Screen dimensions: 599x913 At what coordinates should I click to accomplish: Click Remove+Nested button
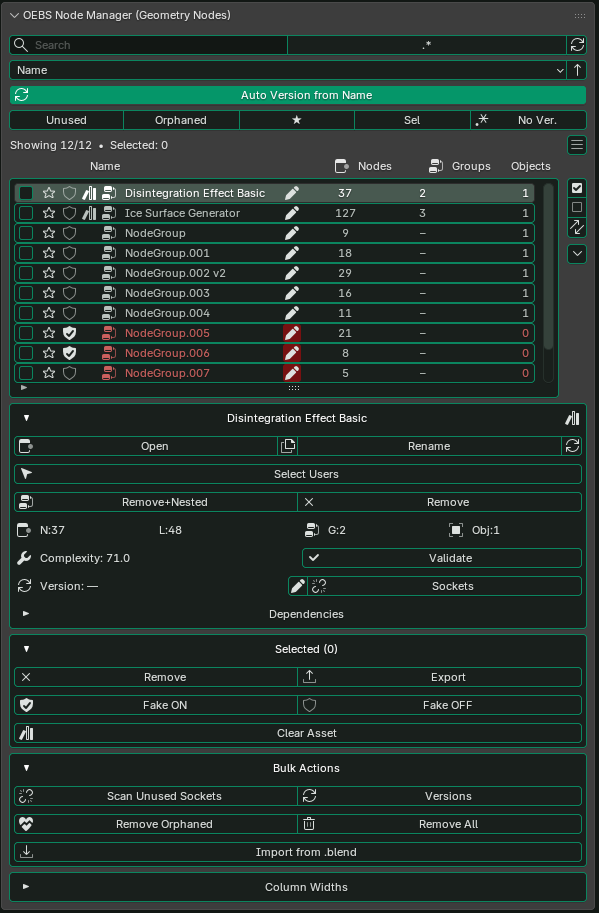[156, 502]
